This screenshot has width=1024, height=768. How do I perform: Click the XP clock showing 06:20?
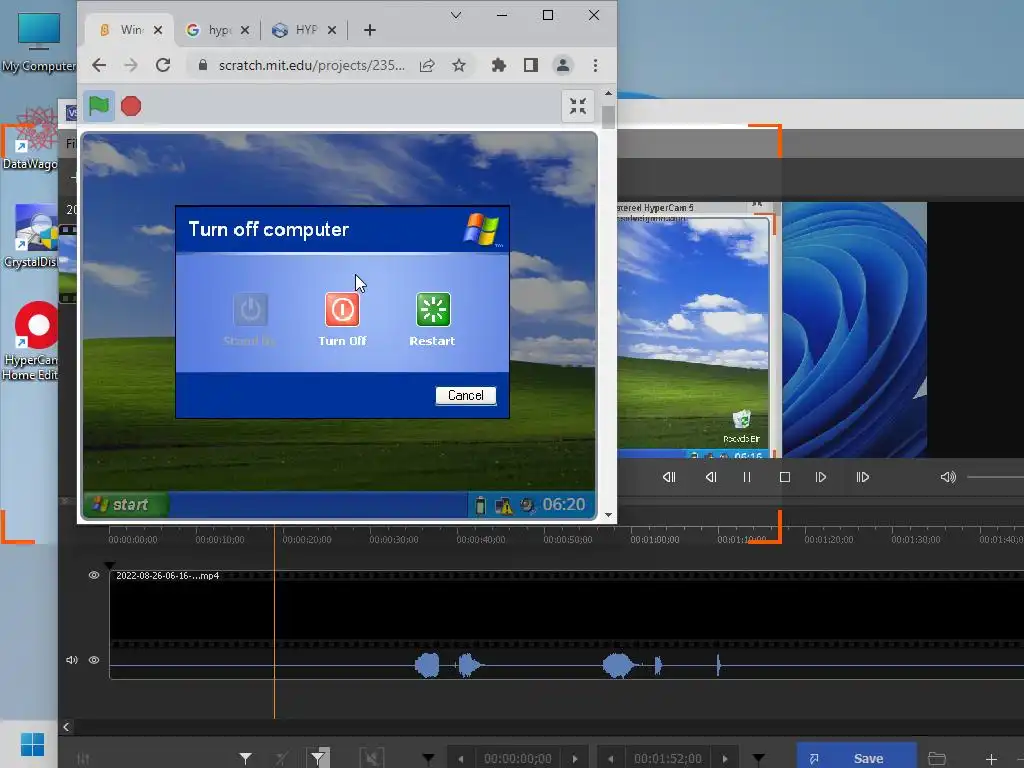564,504
